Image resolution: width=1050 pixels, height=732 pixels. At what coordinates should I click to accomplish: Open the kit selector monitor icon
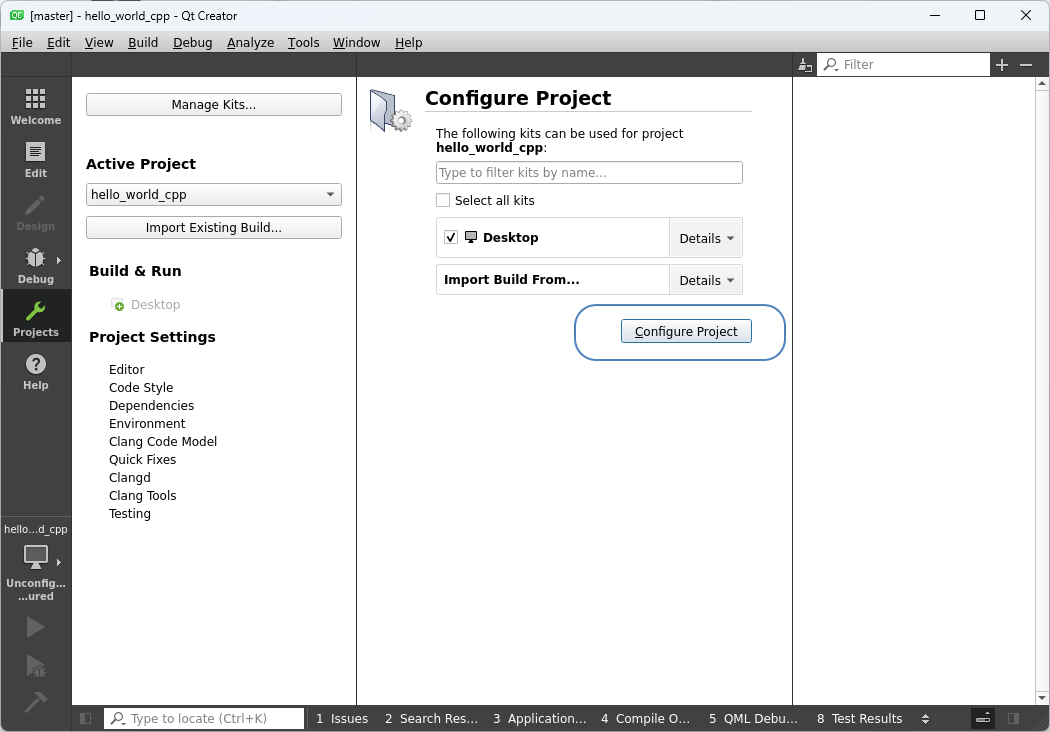pyautogui.click(x=35, y=556)
